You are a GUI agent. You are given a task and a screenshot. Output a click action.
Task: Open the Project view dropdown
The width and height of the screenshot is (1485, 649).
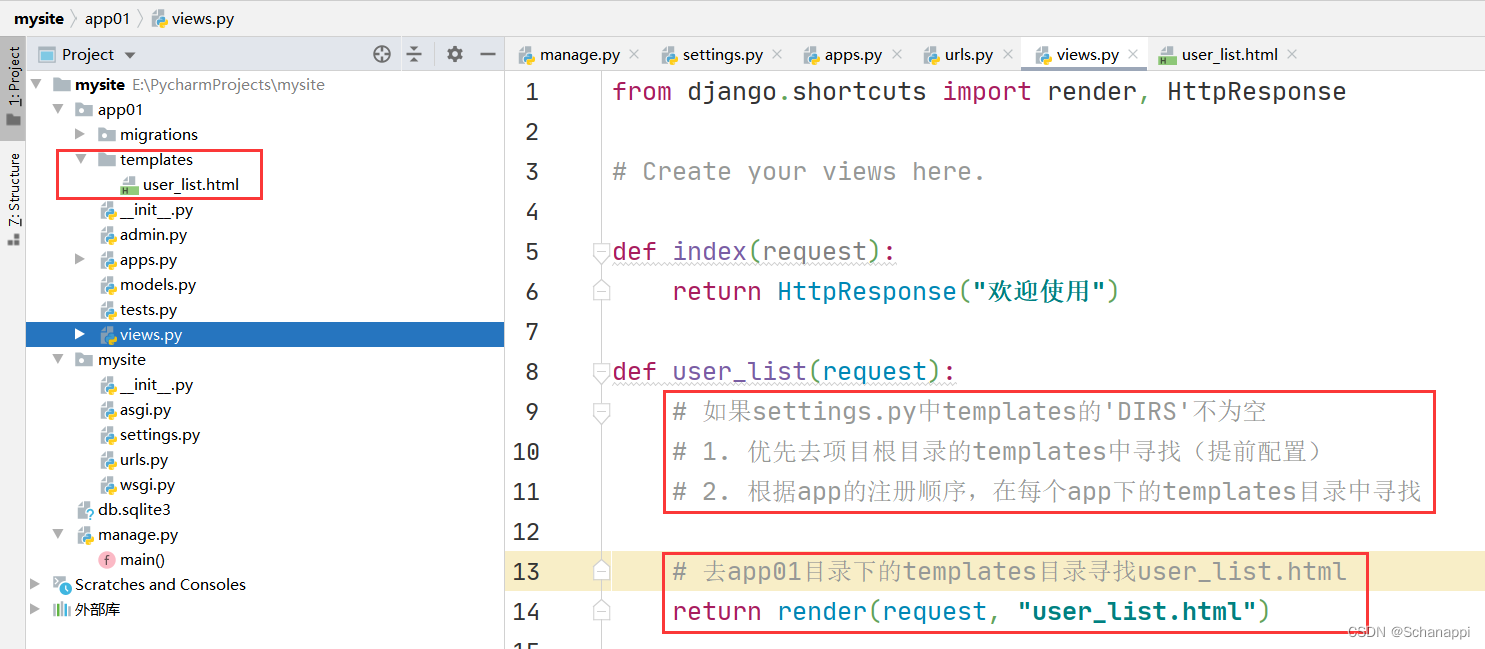click(130, 56)
